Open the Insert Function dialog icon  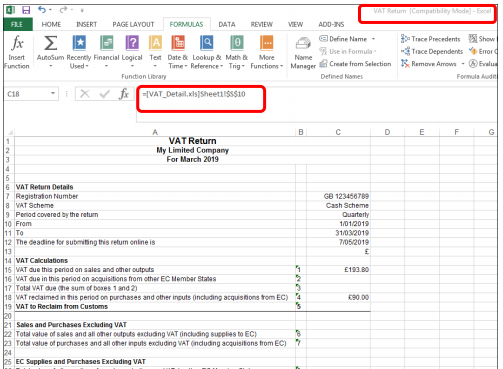click(17, 43)
